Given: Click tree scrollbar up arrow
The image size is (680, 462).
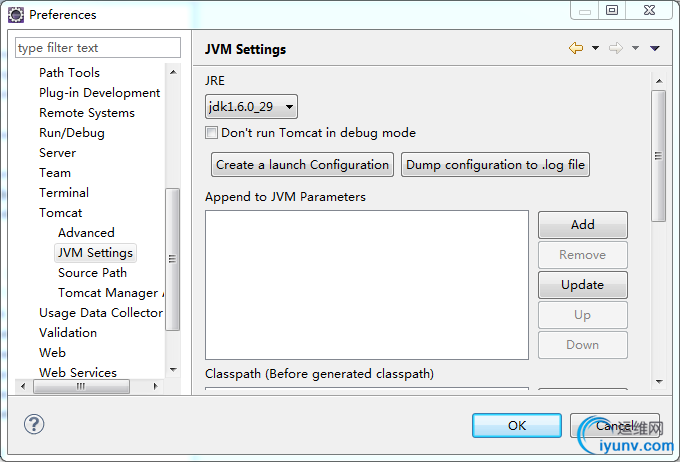Looking at the screenshot, I should coord(173,72).
